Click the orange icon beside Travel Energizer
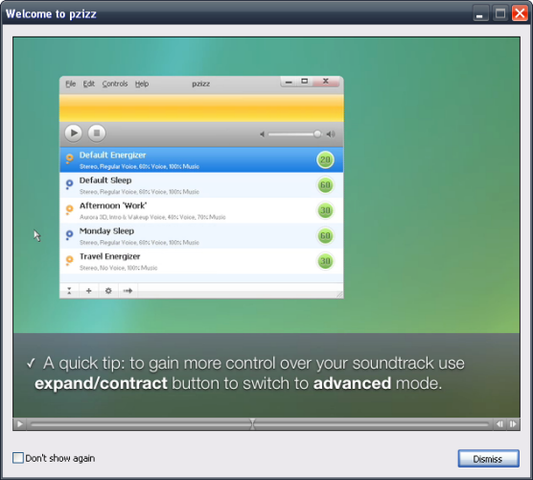This screenshot has height=480, width=533. click(69, 260)
